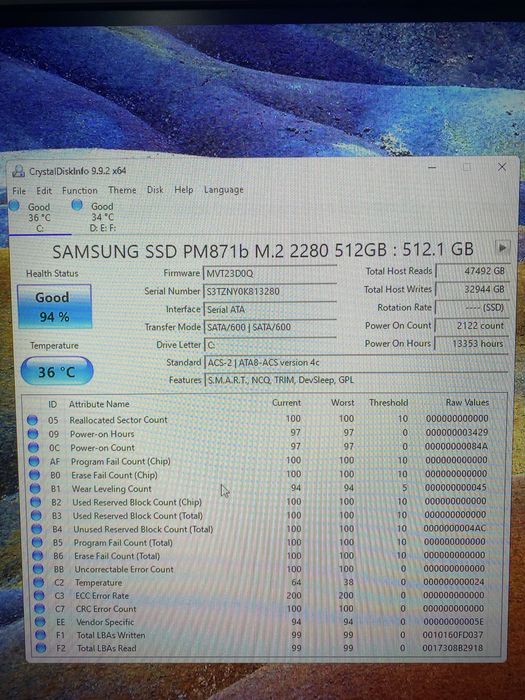
Task: Click status orb for Erase Fail Count (Chip)
Action: point(34,475)
